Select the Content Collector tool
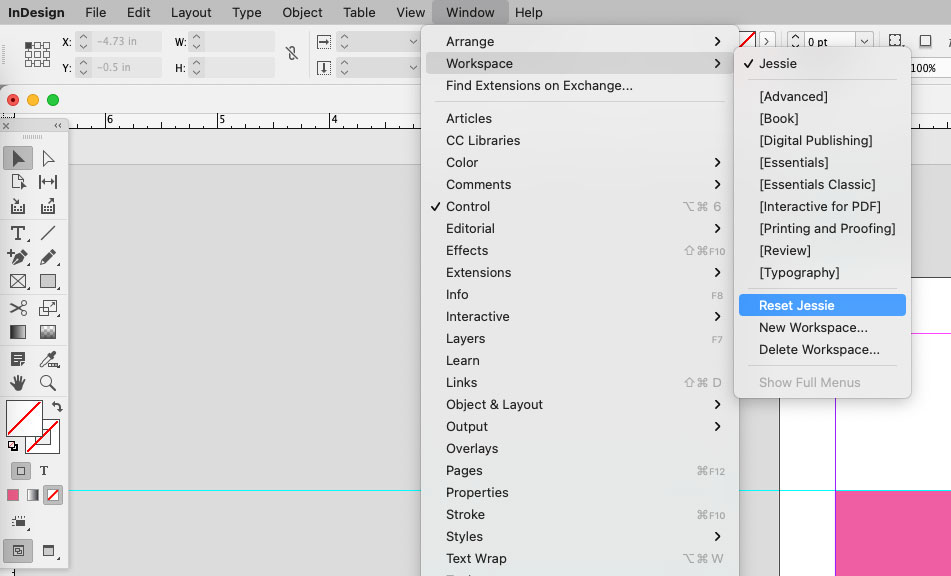Screen dimensions: 951x576 [x=18, y=207]
